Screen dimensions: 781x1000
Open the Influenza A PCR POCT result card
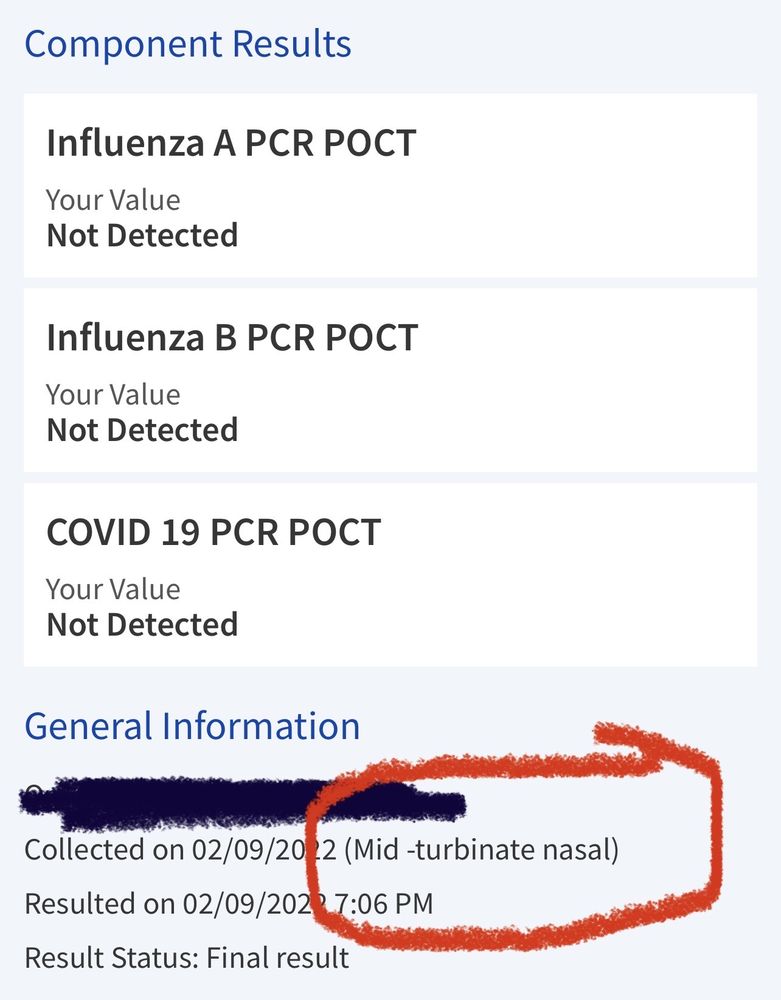(x=390, y=186)
